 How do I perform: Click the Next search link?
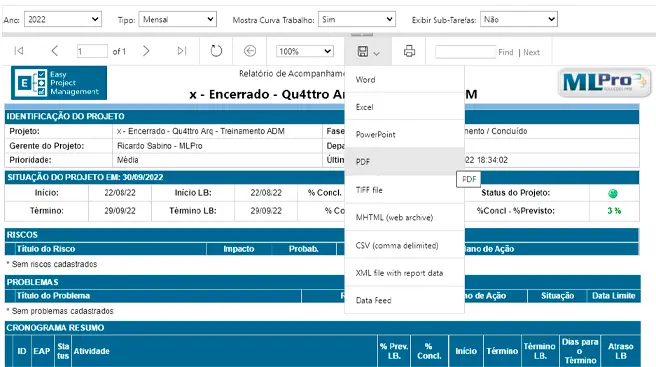pos(531,52)
